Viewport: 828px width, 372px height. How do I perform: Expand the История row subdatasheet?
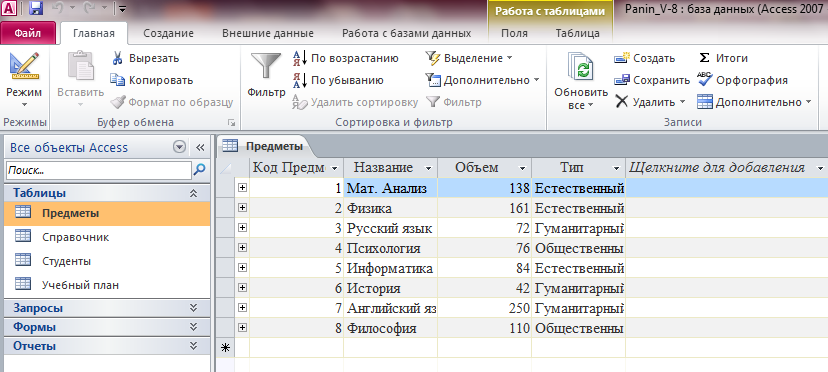click(242, 288)
